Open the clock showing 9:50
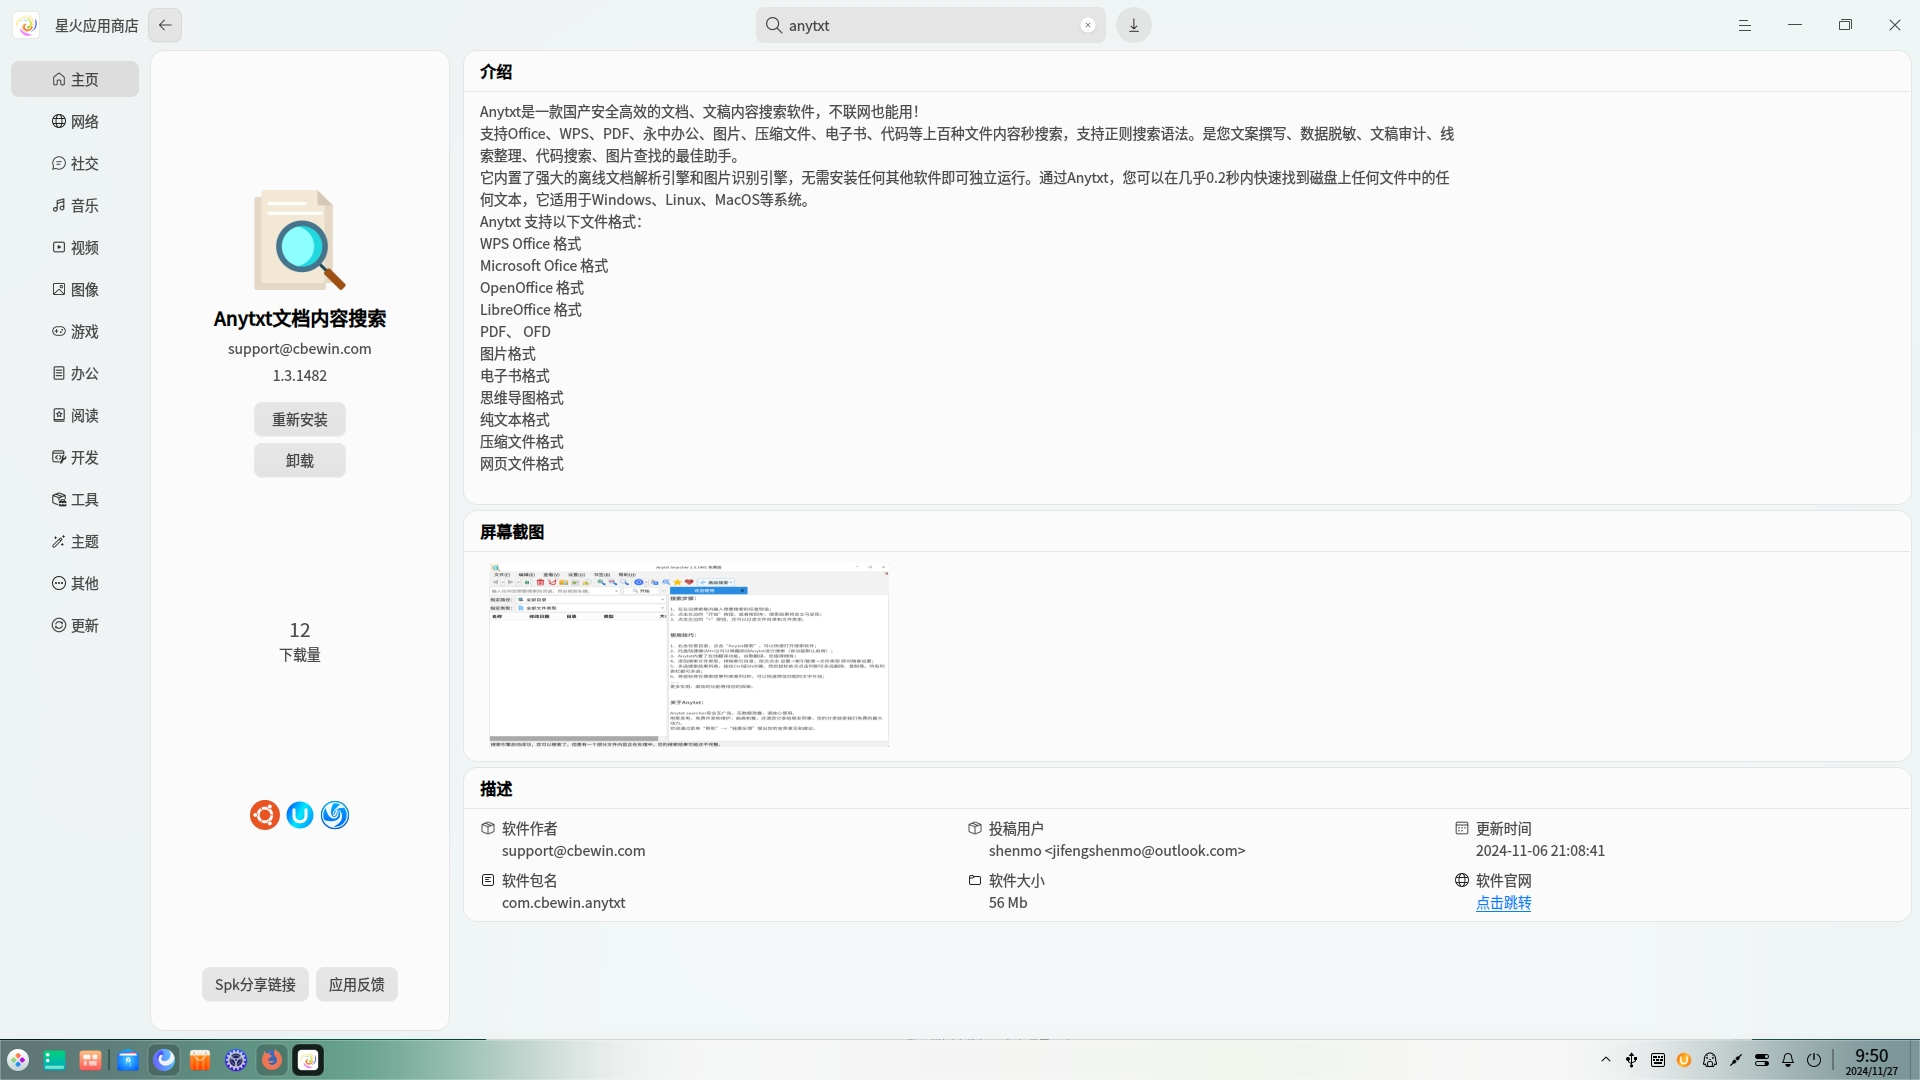This screenshot has width=1920, height=1080. click(1872, 1061)
